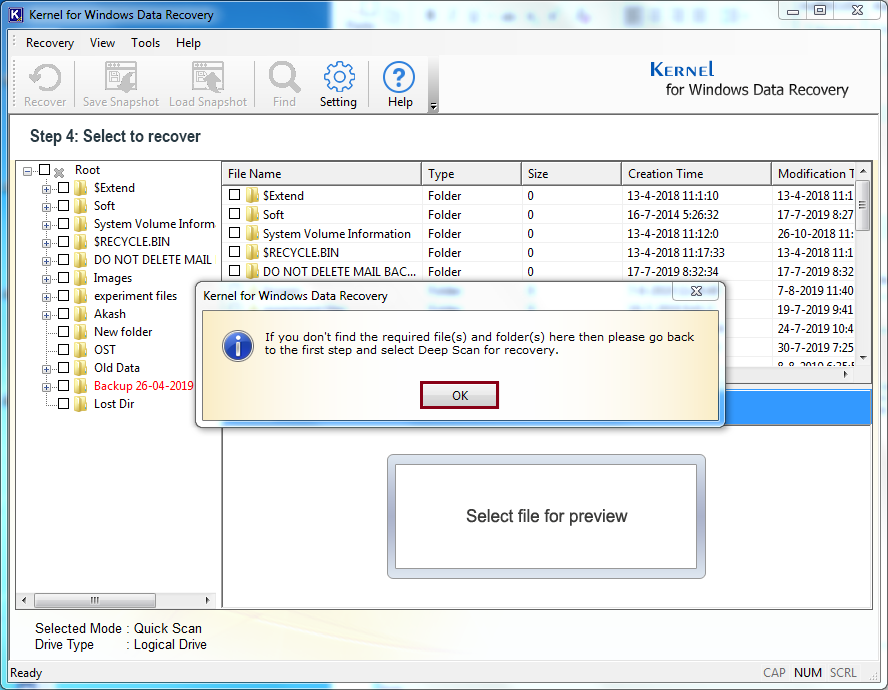The width and height of the screenshot is (888, 690).
Task: Expand the Old Data tree node
Action: tap(46, 369)
